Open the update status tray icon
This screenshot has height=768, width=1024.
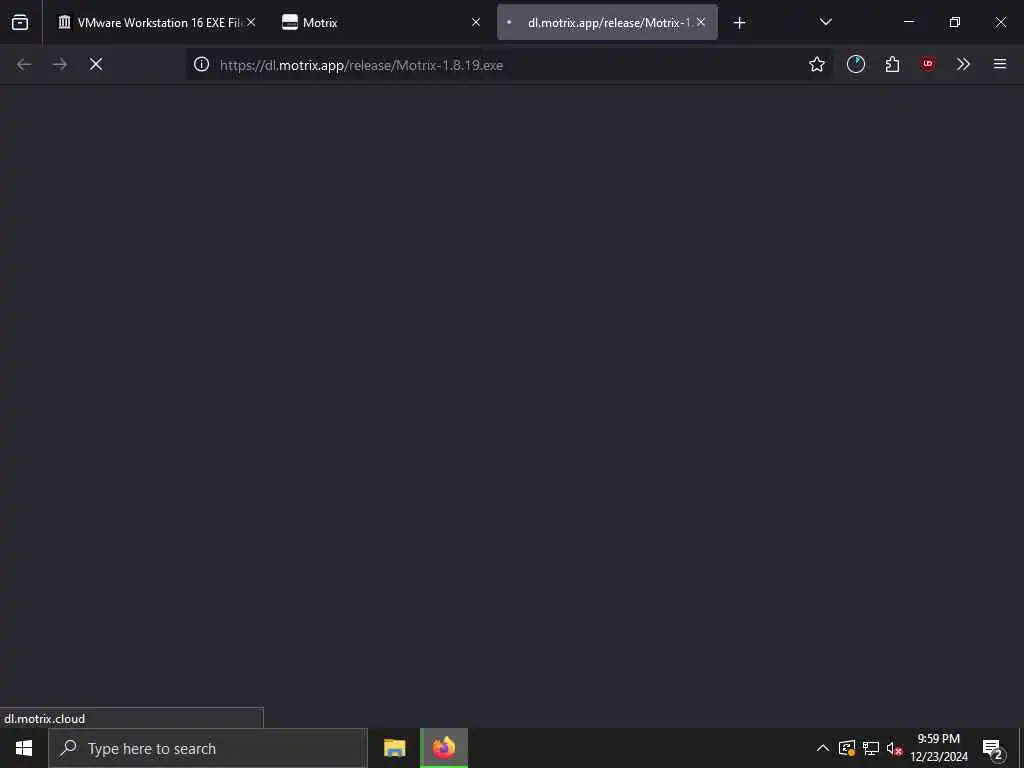(847, 748)
